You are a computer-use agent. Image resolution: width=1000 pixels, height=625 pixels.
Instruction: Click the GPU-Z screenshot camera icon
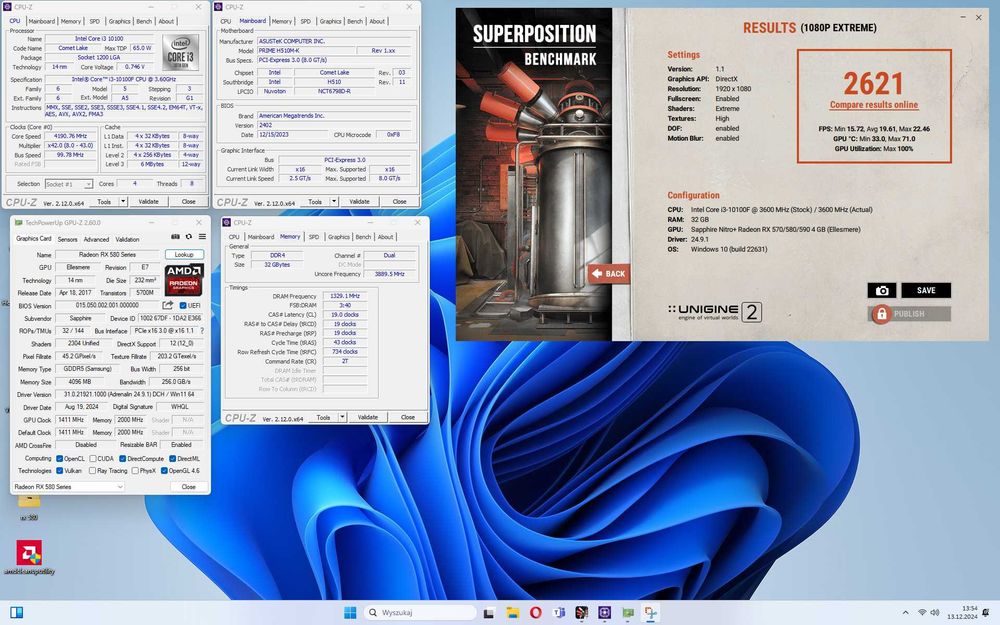click(175, 237)
